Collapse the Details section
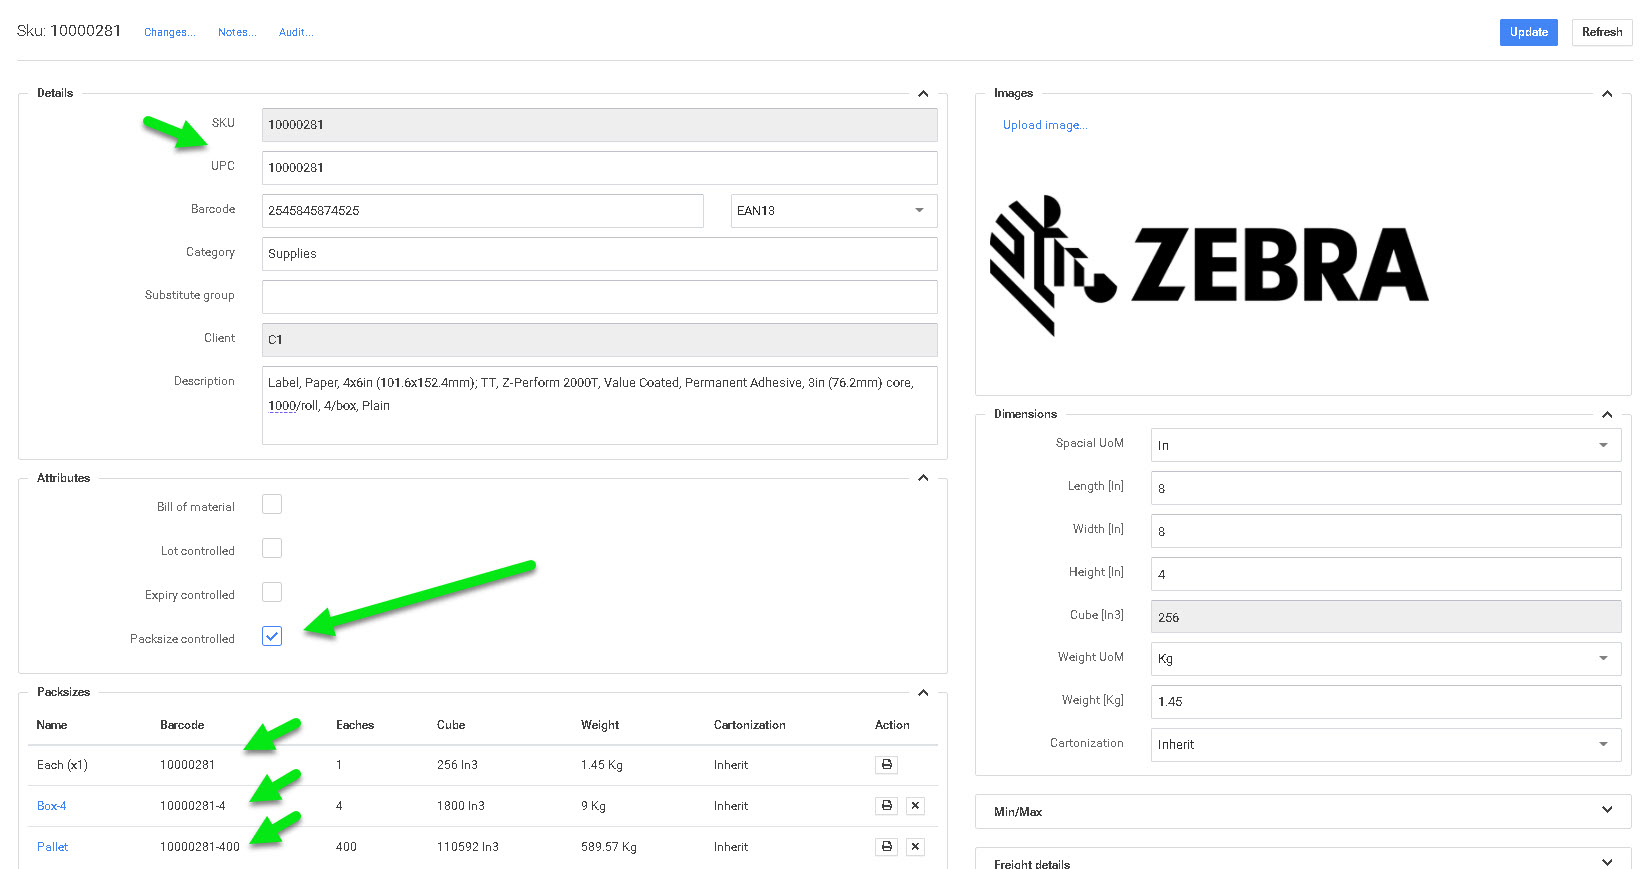 [x=923, y=94]
